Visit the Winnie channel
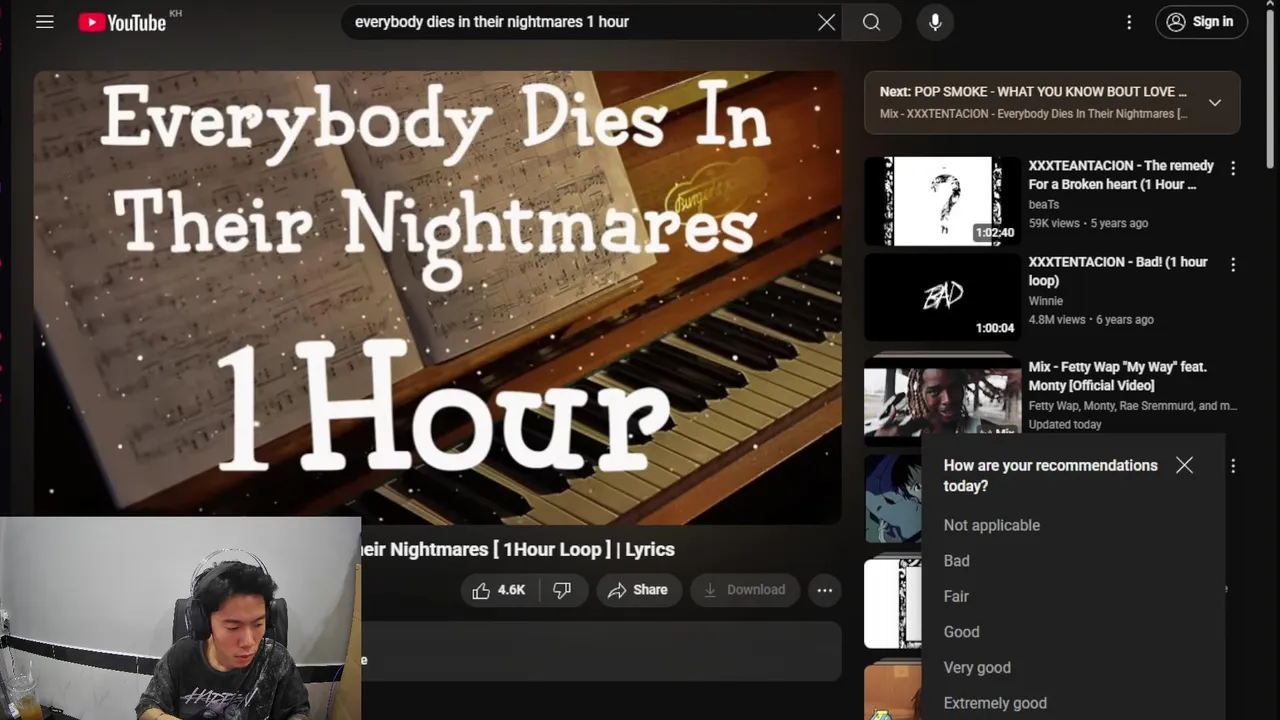 pos(1045,300)
